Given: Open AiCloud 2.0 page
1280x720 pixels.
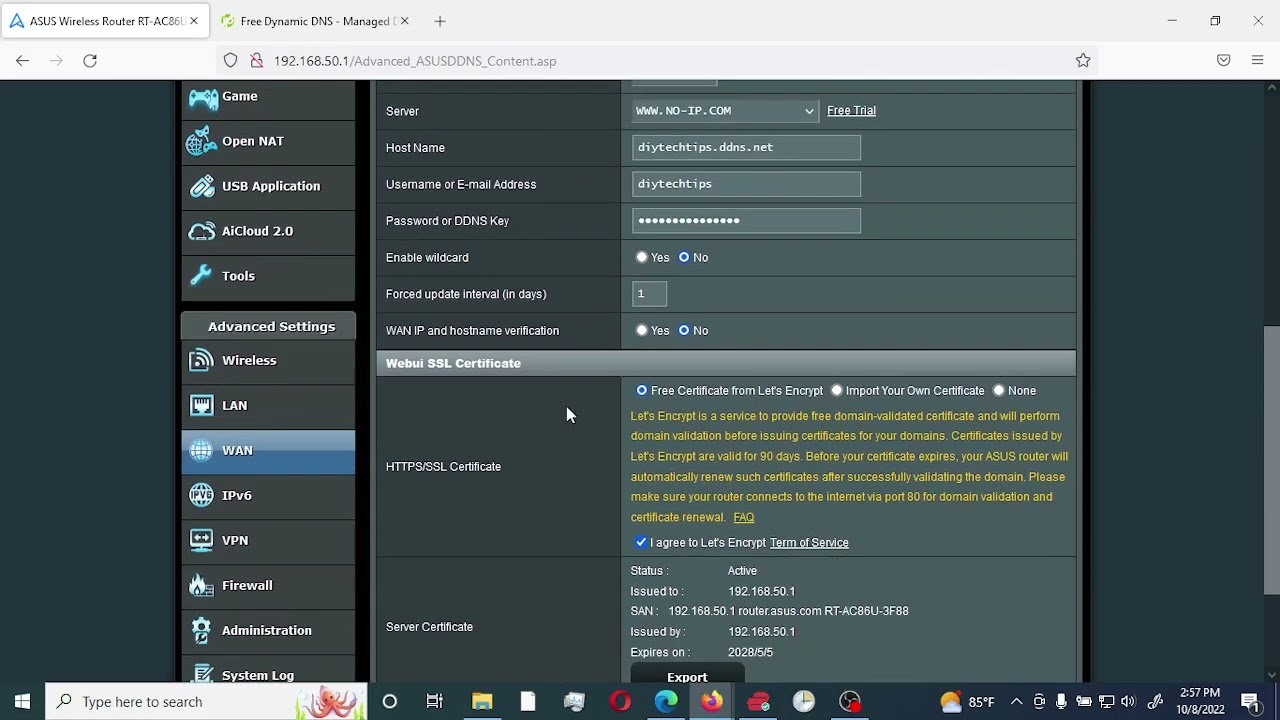Looking at the screenshot, I should pos(268,232).
